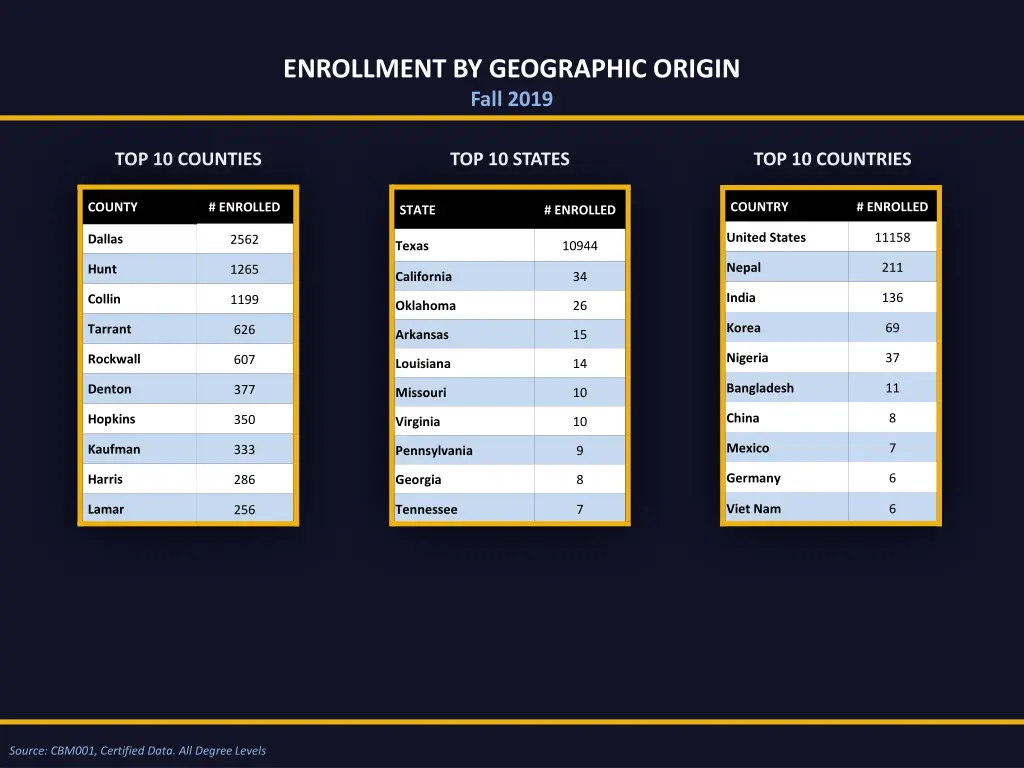Select the value 136
Viewport: 1024px width, 768px height.
point(892,298)
